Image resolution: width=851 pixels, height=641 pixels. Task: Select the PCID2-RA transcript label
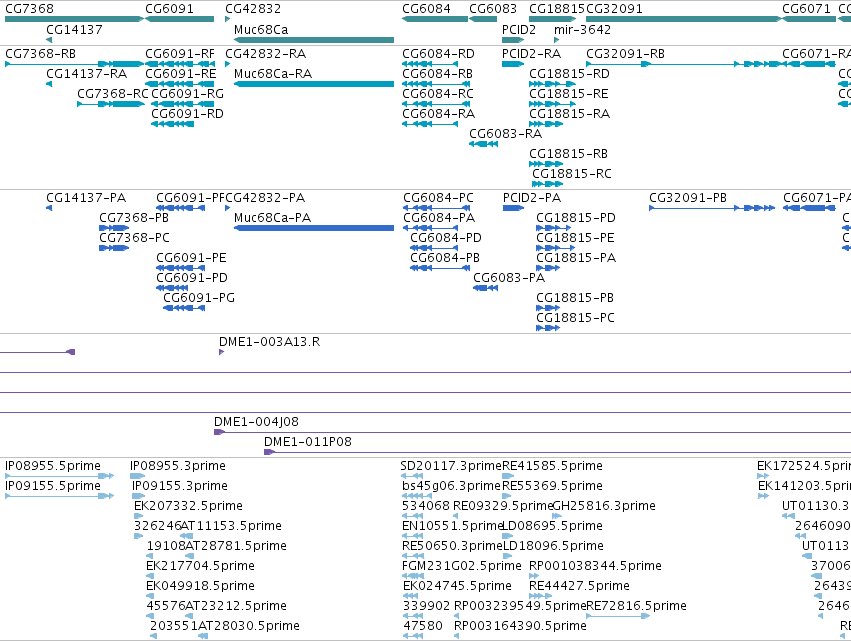click(x=531, y=54)
